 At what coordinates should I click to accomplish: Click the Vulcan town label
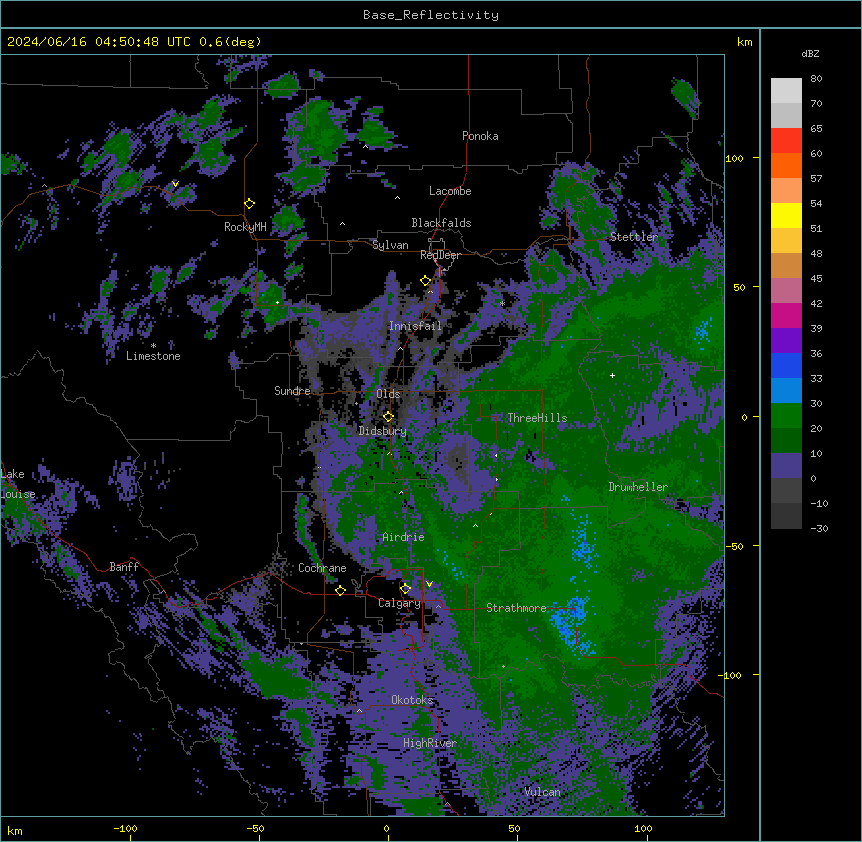(543, 792)
